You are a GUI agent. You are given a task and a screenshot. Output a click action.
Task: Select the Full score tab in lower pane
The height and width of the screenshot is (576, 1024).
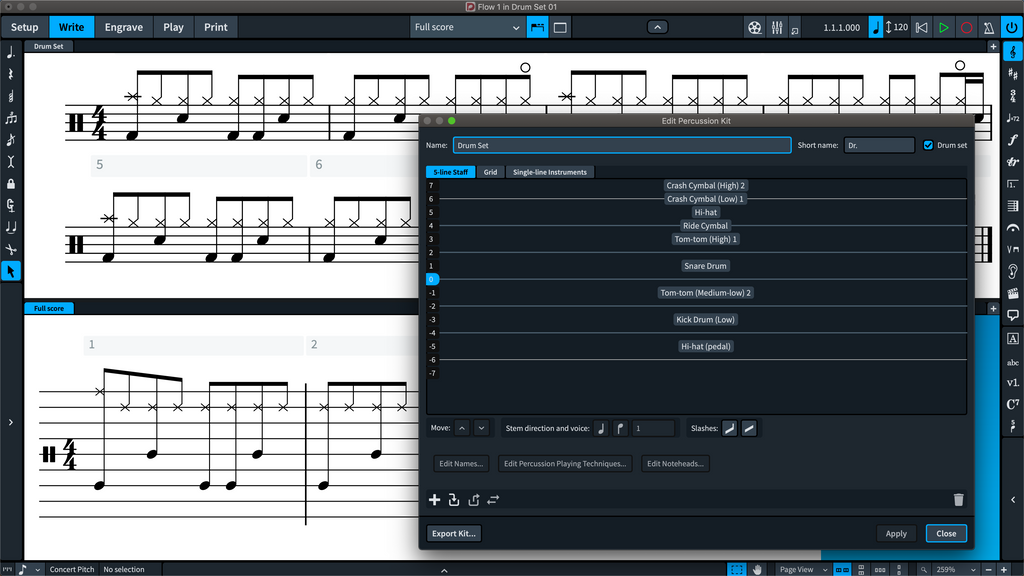pyautogui.click(x=49, y=308)
